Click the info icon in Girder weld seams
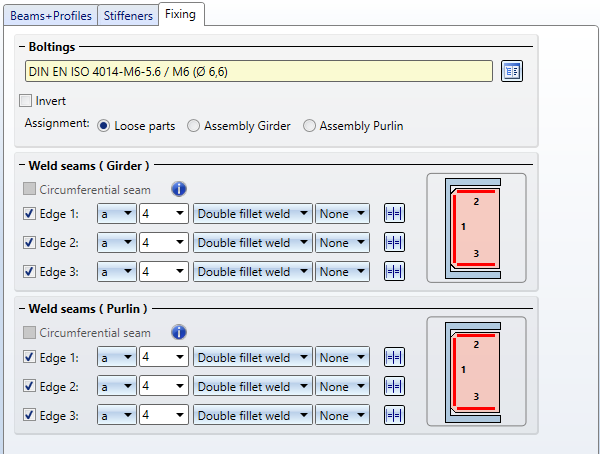The height and width of the screenshot is (454, 600). click(x=179, y=189)
